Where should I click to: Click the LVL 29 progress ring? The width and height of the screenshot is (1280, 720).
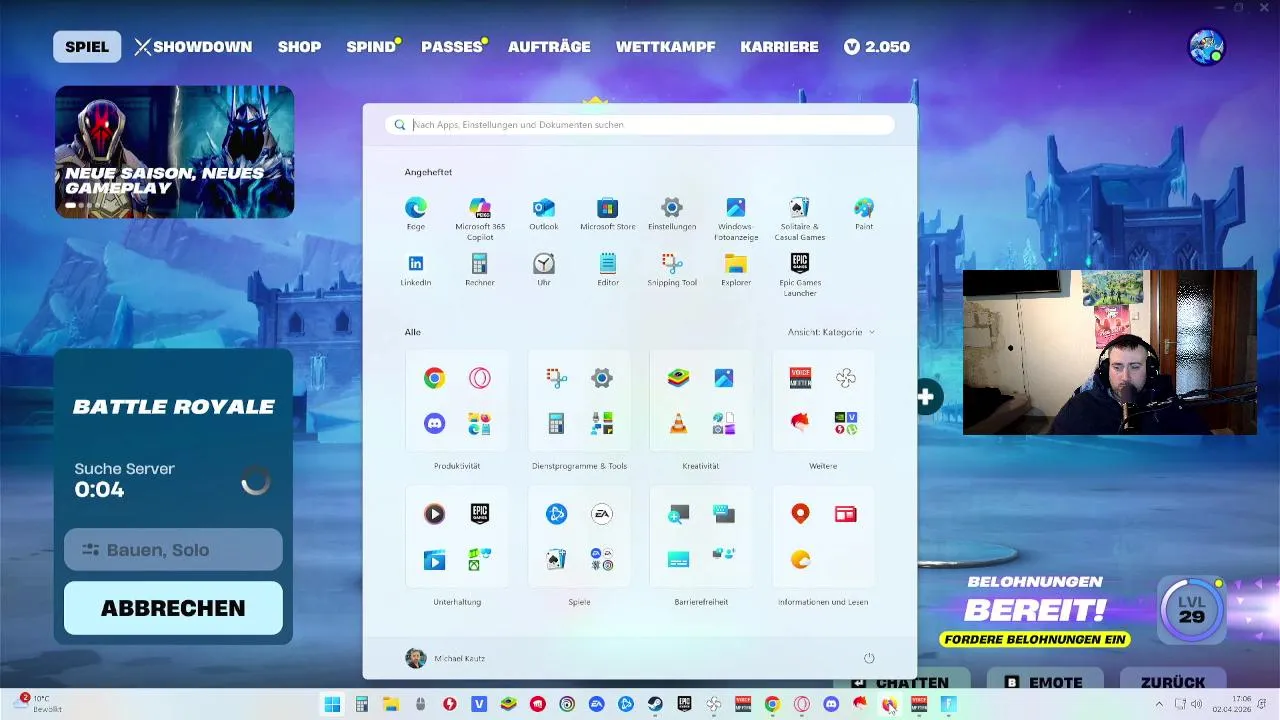[1191, 609]
